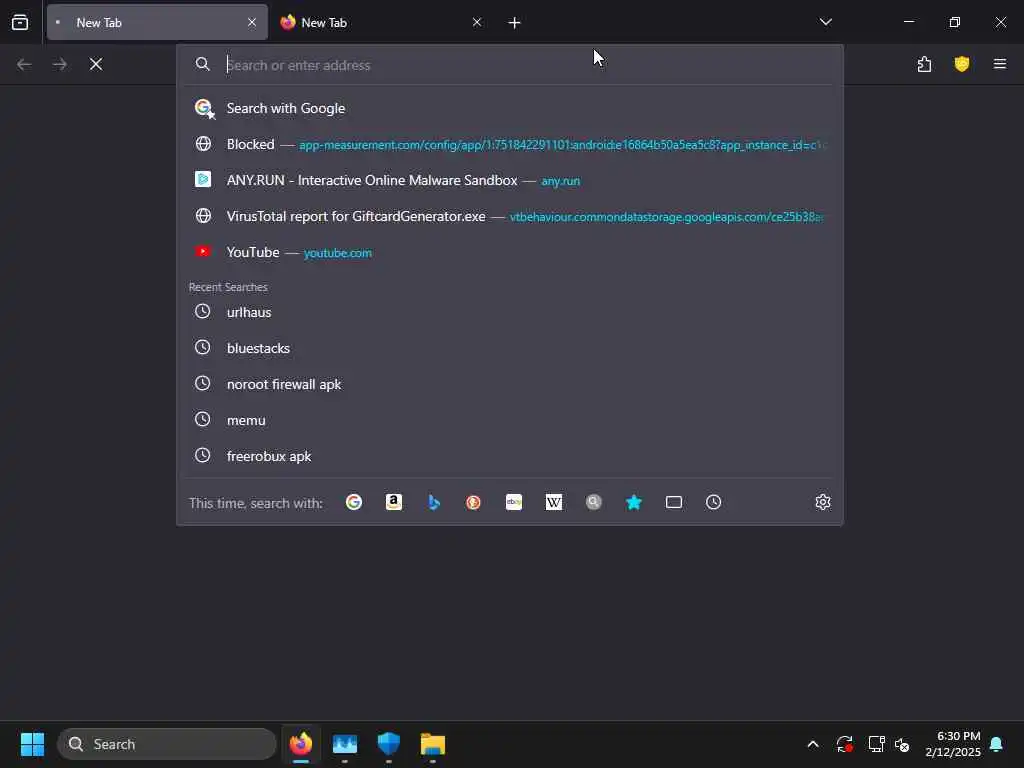Open VirusTotal report for GiftcardGenerator.exe

[x=509, y=216]
